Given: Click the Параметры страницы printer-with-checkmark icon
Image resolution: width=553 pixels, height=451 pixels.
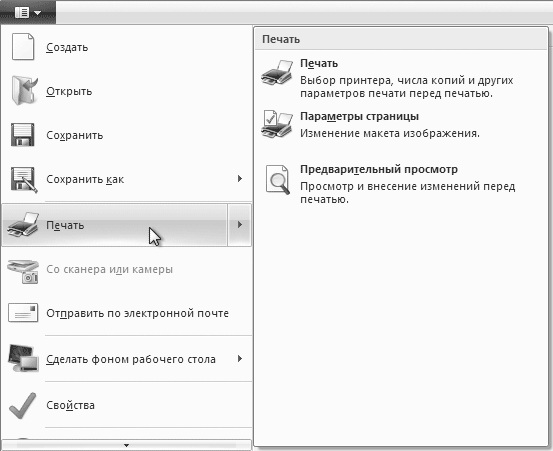Looking at the screenshot, I should pyautogui.click(x=277, y=124).
